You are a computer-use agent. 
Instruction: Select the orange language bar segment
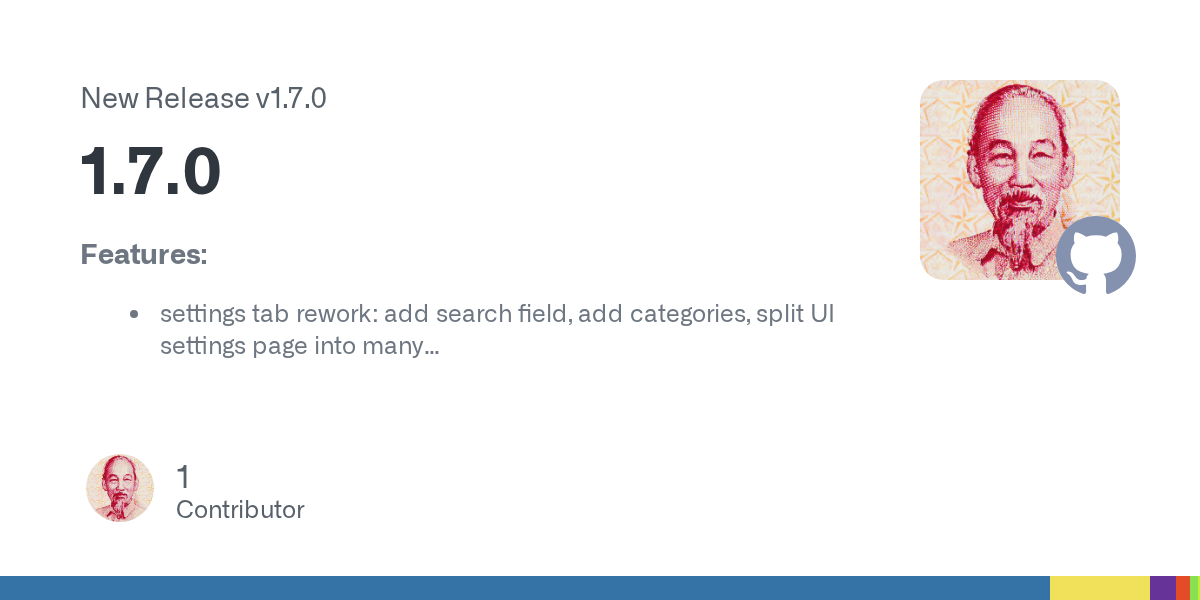(x=1182, y=588)
